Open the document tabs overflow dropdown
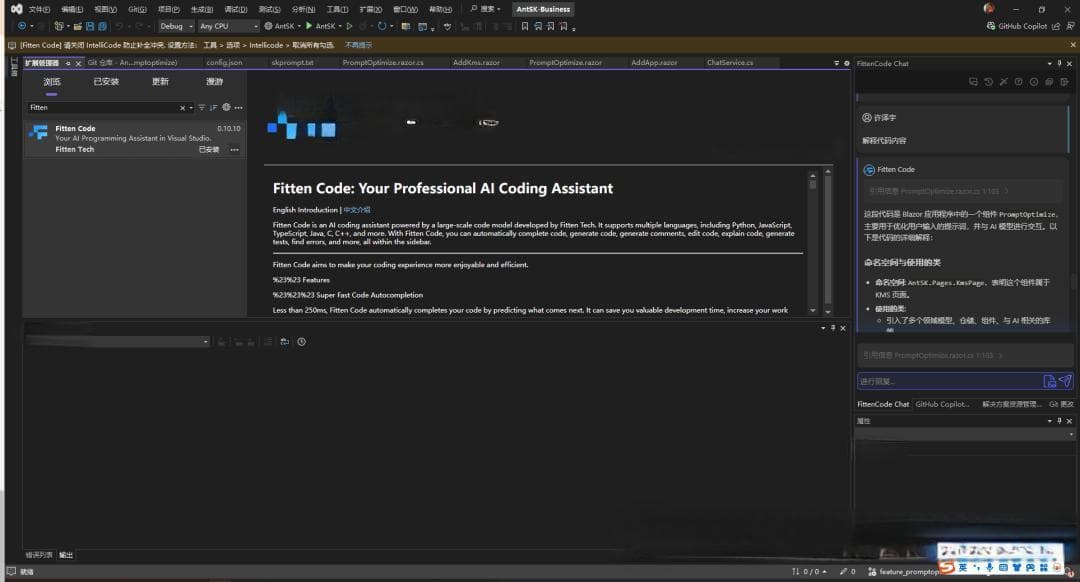 [x=836, y=63]
